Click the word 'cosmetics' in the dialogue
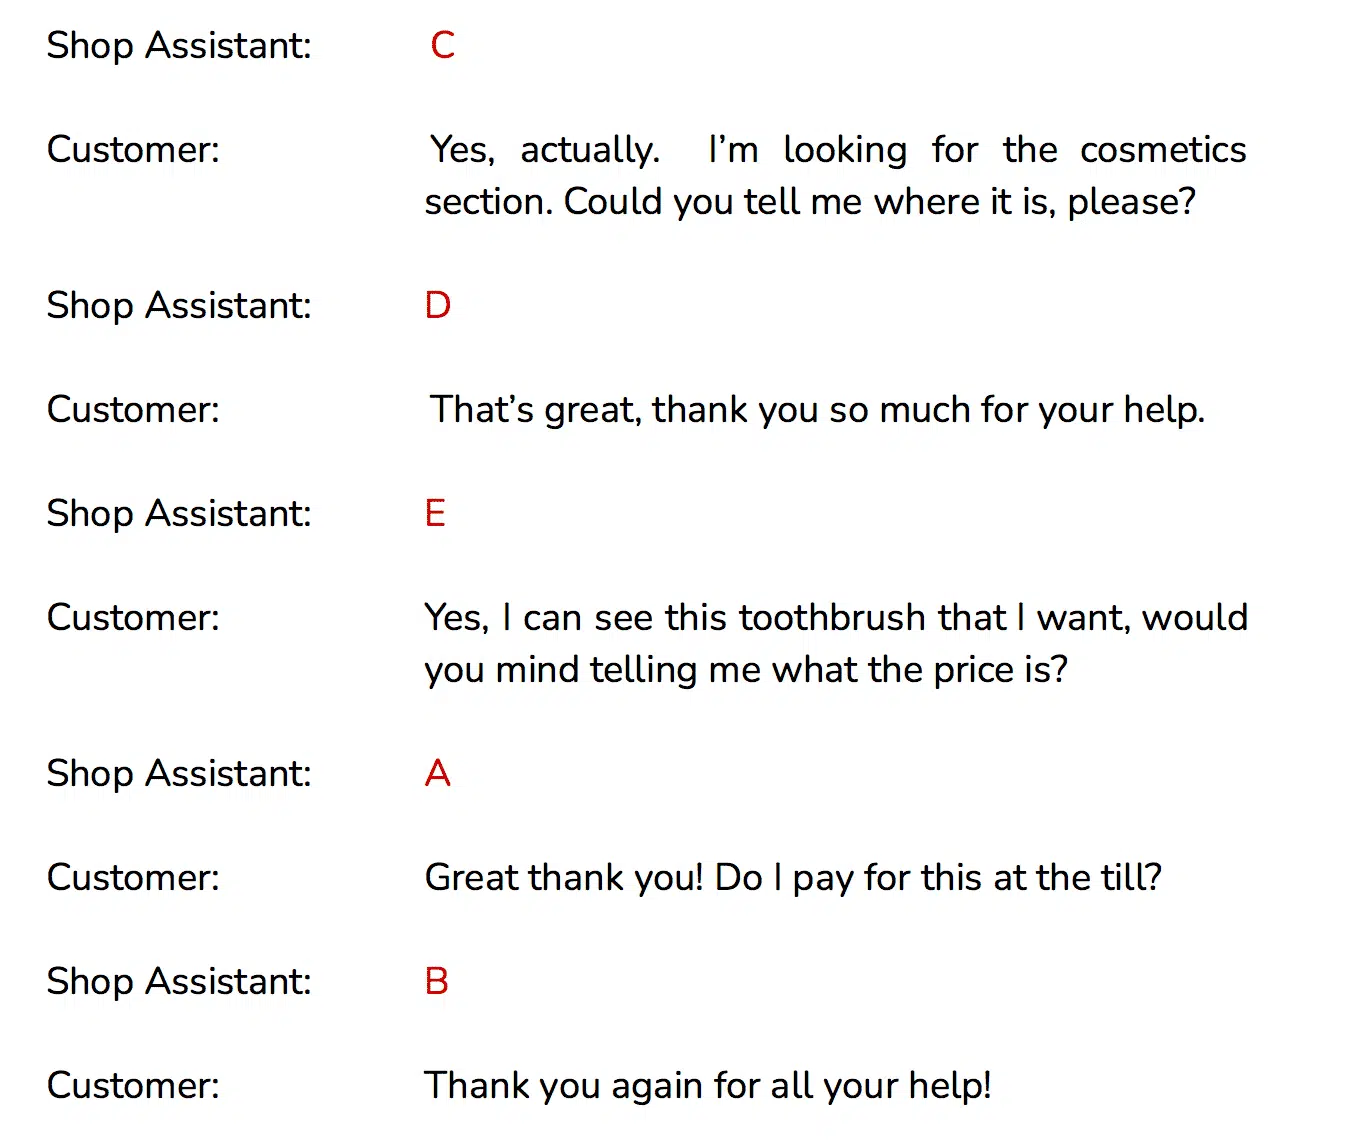The height and width of the screenshot is (1140, 1346). [x=1163, y=150]
